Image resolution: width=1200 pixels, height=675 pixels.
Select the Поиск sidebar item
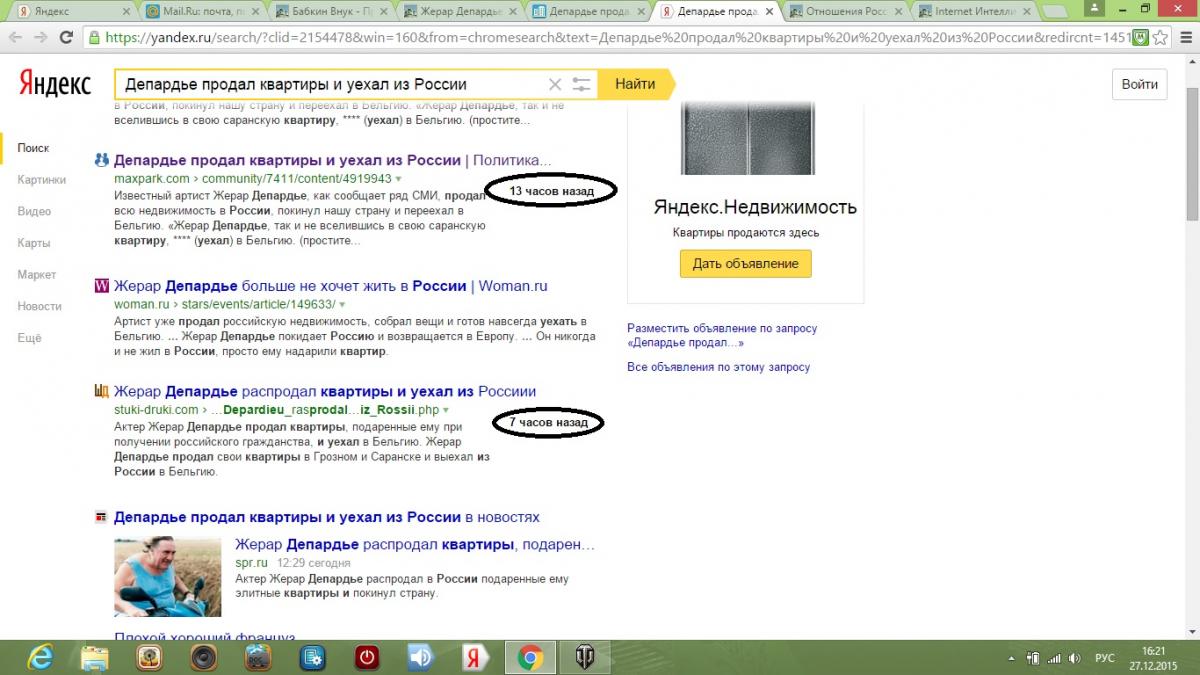[33, 148]
